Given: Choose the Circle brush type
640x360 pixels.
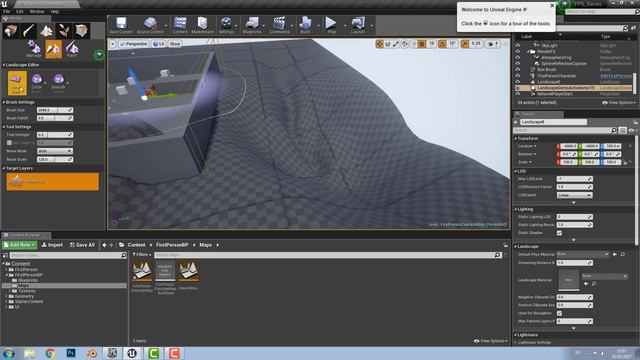Looking at the screenshot, I should 37,83.
